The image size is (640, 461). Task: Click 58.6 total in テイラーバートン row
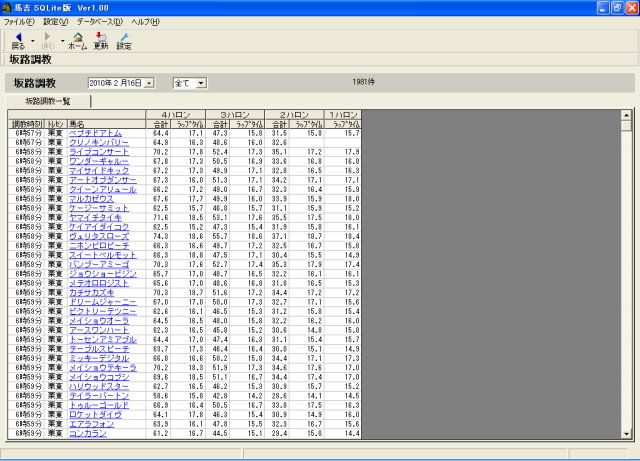tap(160, 396)
